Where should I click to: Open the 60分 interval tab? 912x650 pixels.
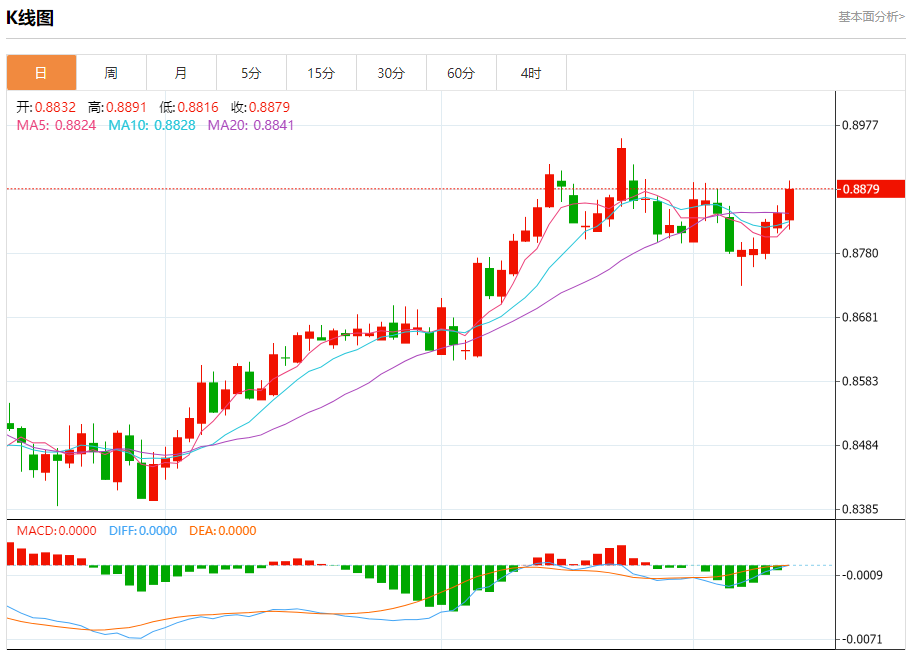coord(461,73)
